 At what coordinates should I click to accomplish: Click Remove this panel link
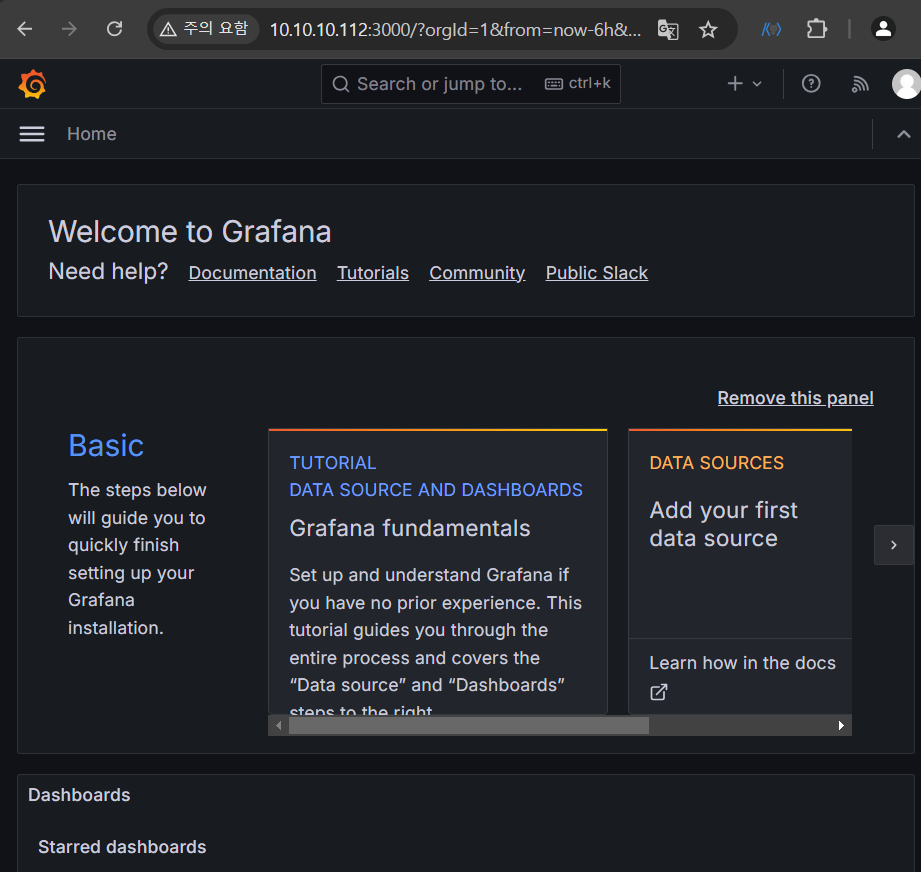coord(795,398)
